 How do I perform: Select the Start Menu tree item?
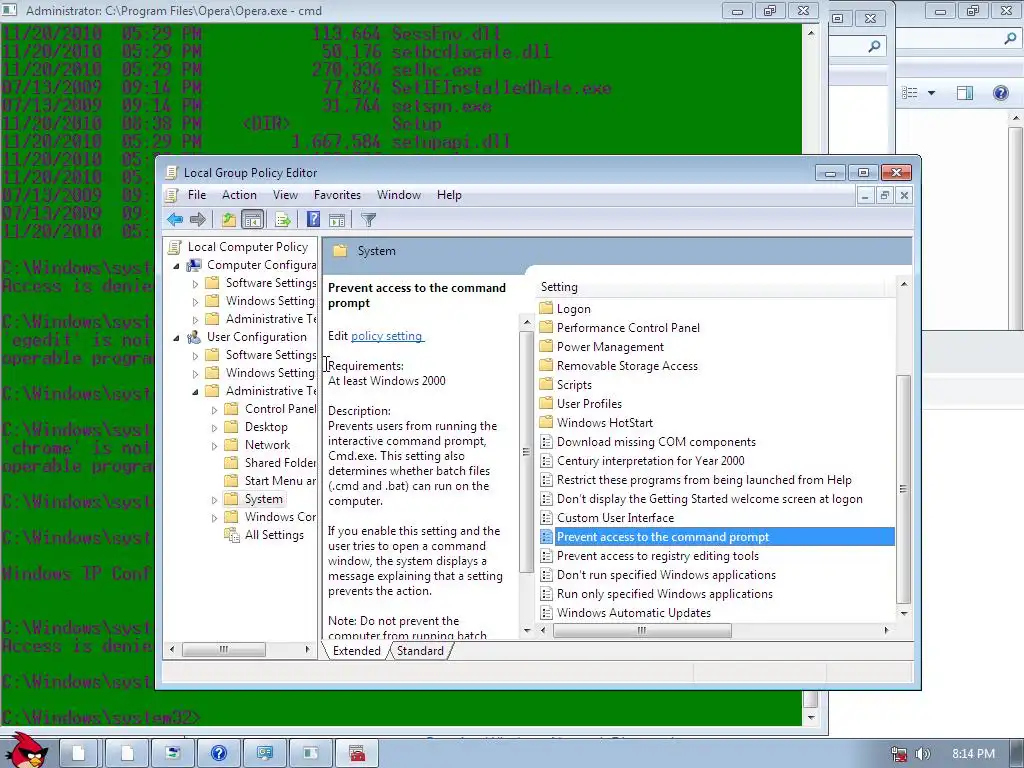pos(280,481)
